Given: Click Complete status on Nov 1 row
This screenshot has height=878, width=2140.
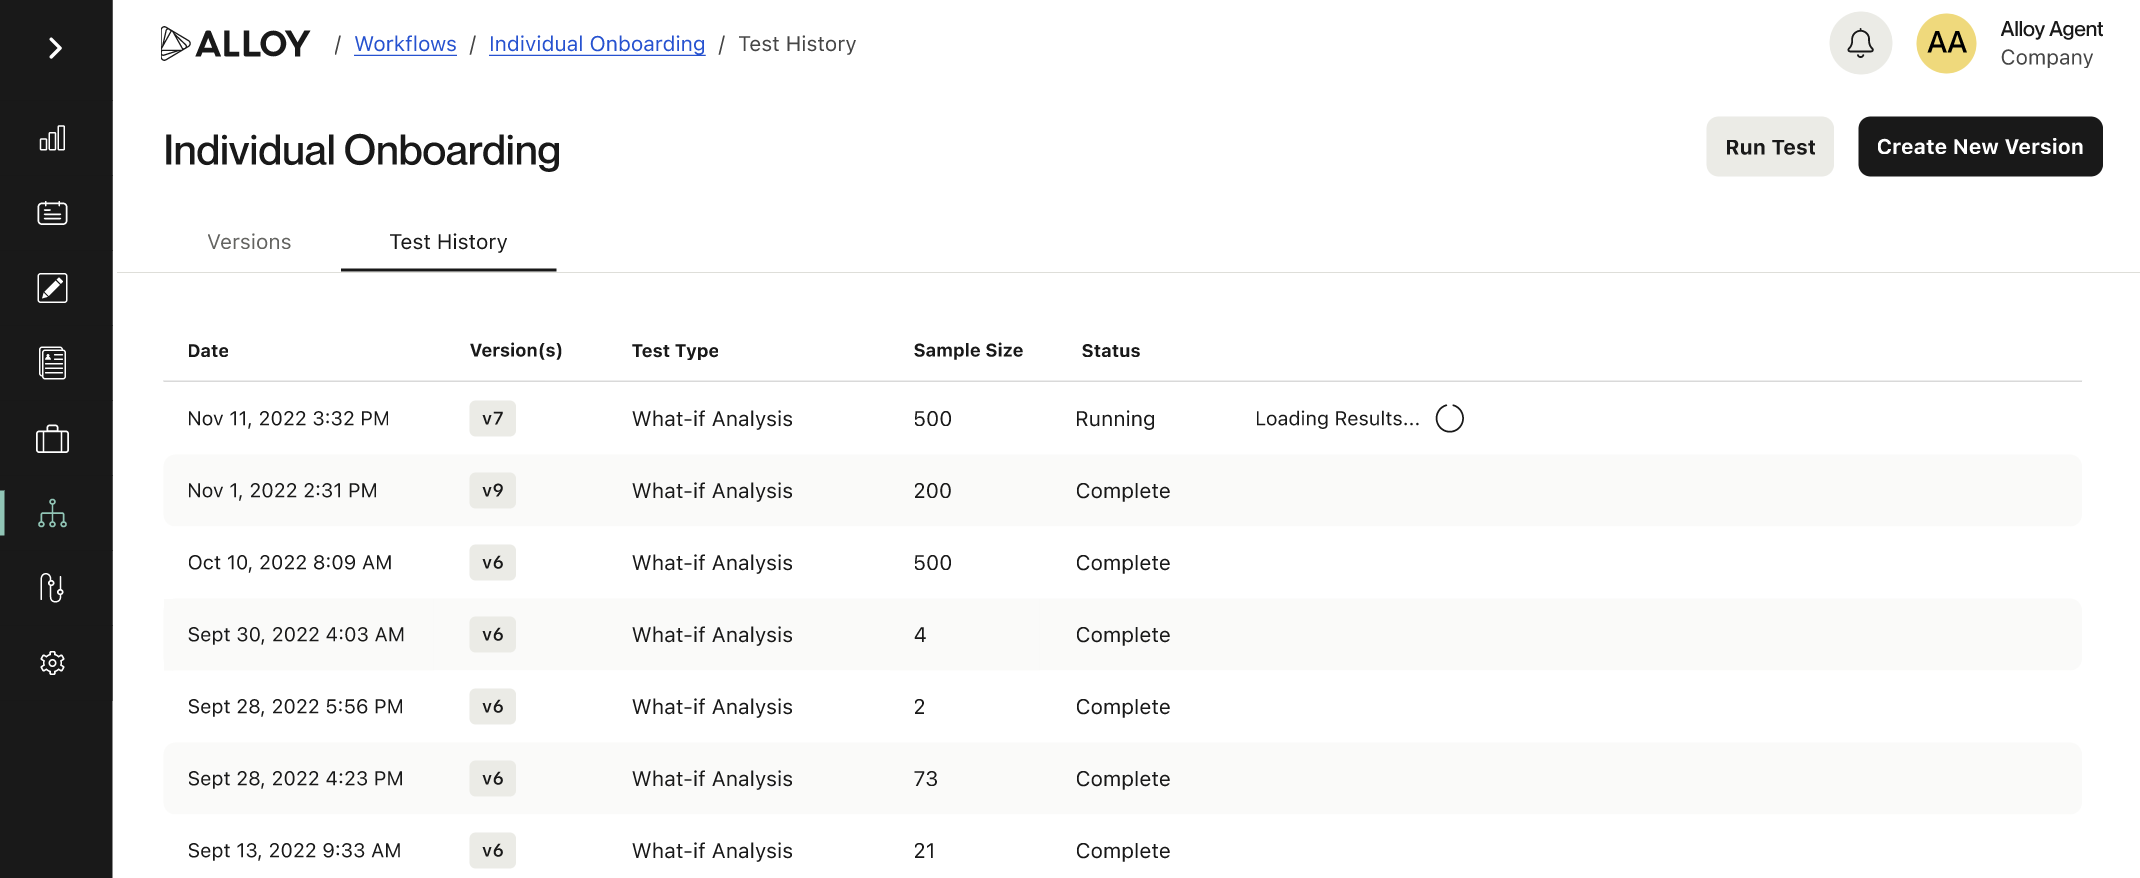Looking at the screenshot, I should (1122, 491).
